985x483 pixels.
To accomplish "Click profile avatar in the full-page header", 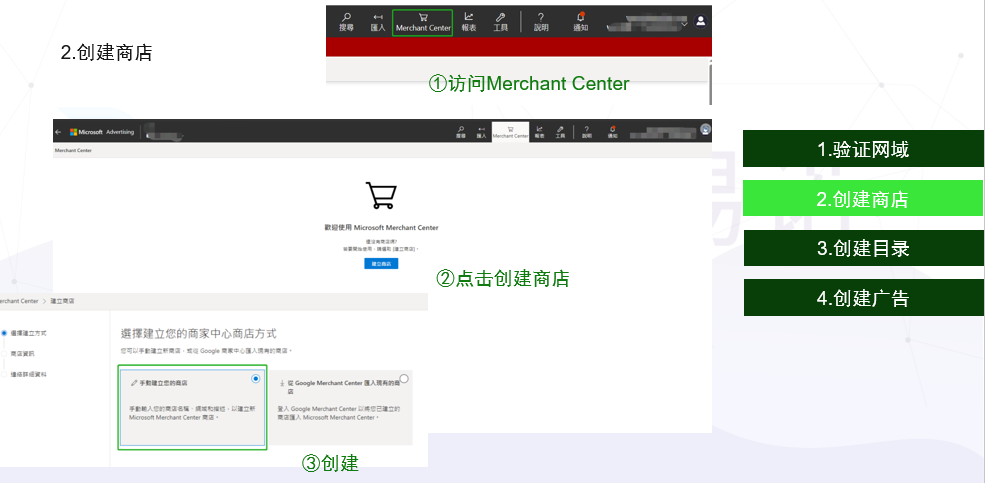I will click(x=705, y=129).
